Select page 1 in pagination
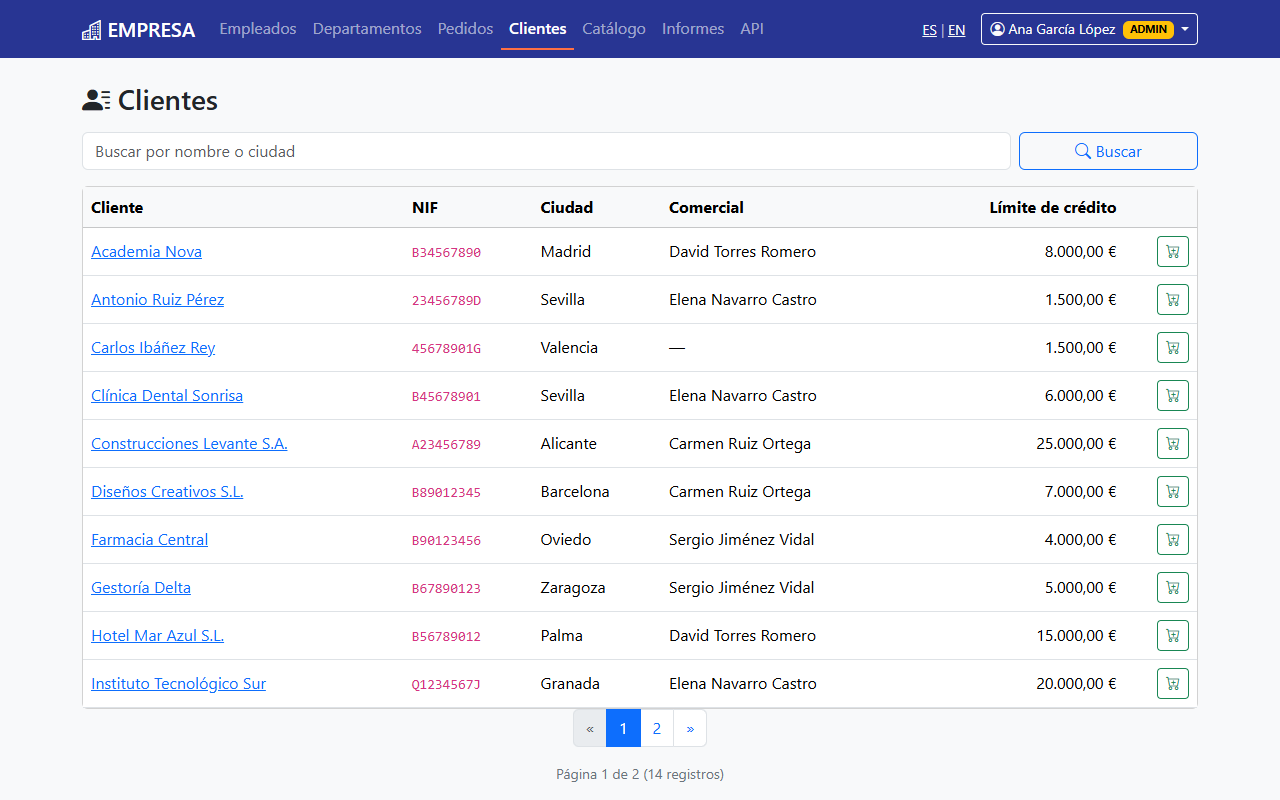1280x800 pixels. pos(623,728)
